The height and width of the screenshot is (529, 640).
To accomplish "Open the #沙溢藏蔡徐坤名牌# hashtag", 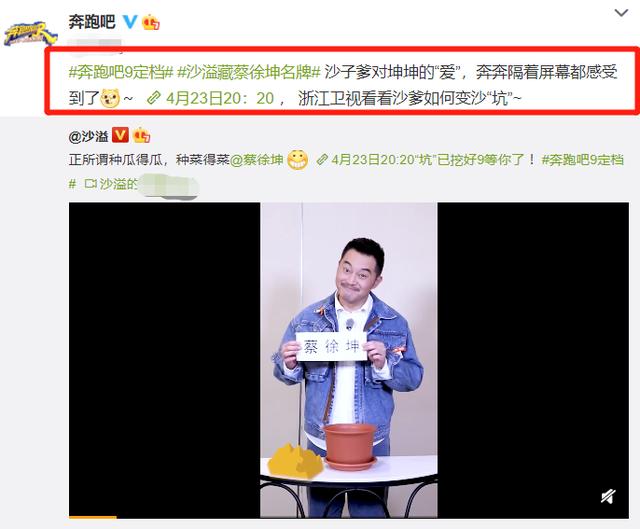I will point(249,72).
